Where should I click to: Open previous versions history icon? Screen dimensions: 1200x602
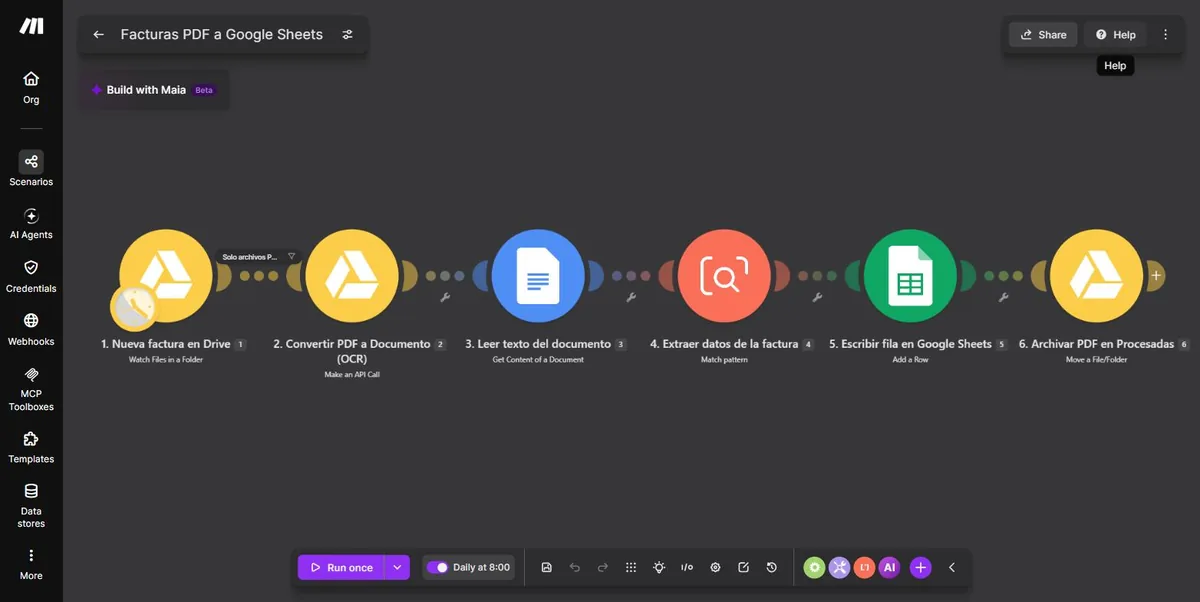point(772,567)
